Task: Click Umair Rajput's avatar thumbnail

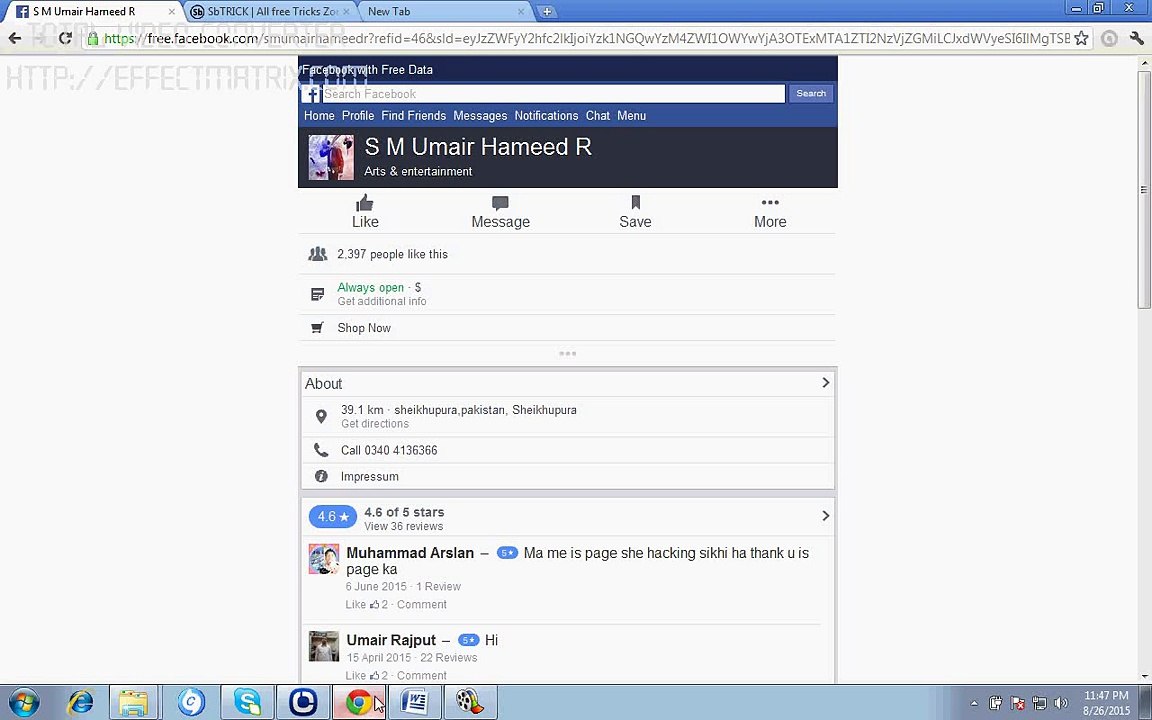Action: pos(324,646)
